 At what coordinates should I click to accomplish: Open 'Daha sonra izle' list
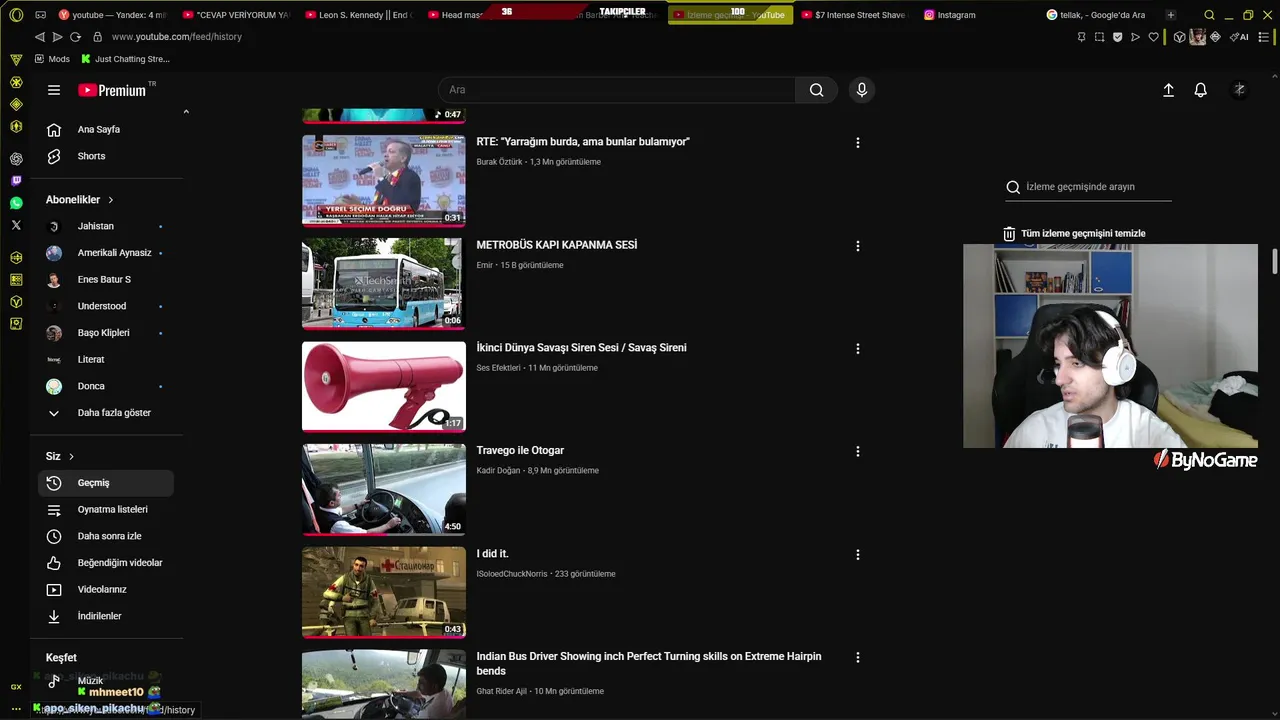(106, 537)
